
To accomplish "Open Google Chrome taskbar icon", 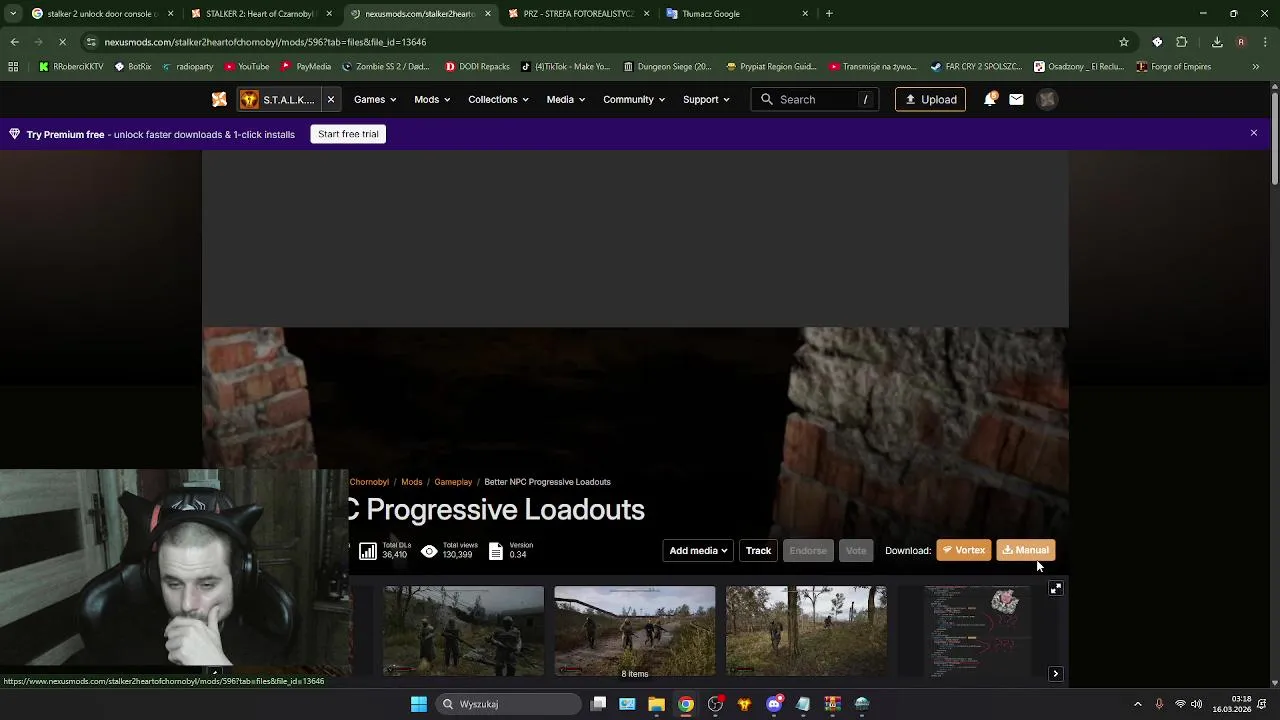I will click(x=686, y=704).
